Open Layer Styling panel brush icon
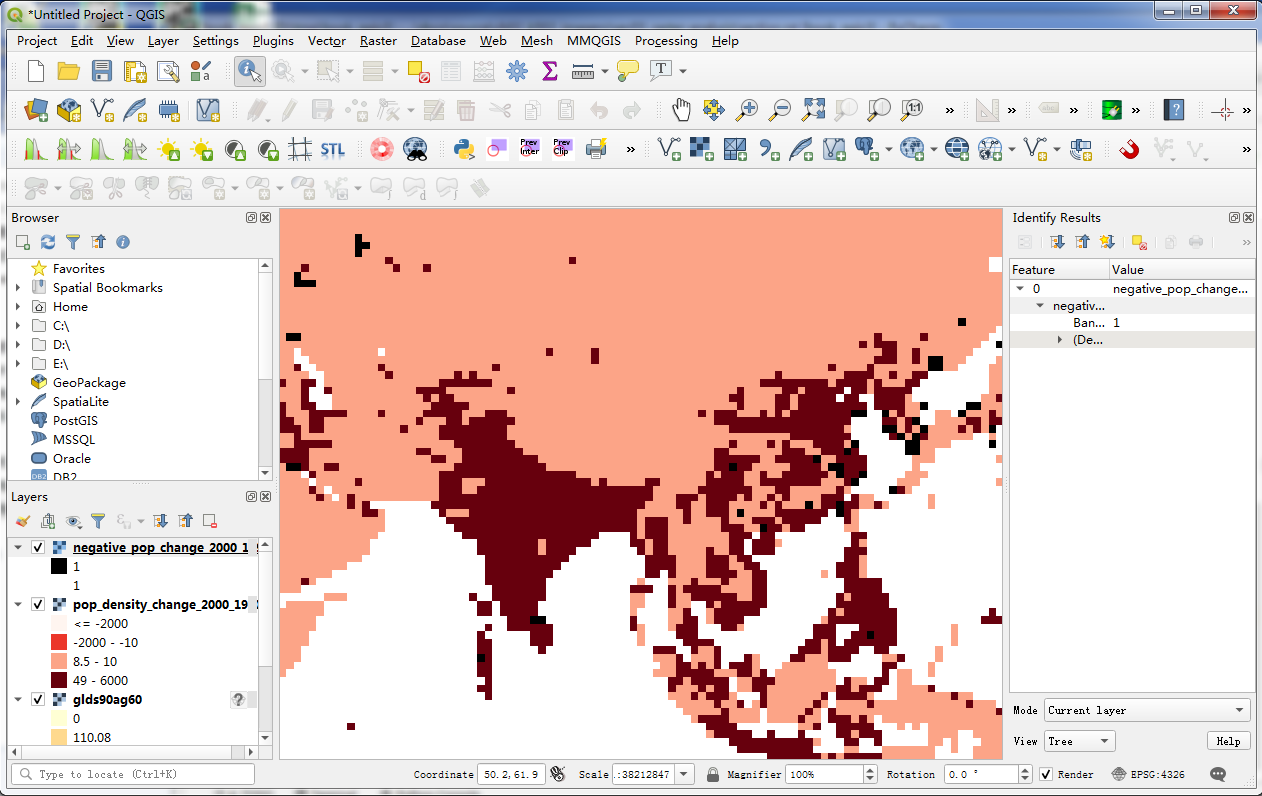 [23, 521]
